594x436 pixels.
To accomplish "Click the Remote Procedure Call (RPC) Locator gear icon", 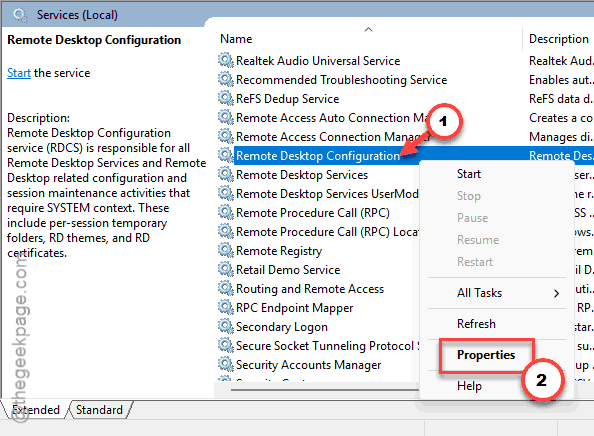I will click(x=226, y=231).
